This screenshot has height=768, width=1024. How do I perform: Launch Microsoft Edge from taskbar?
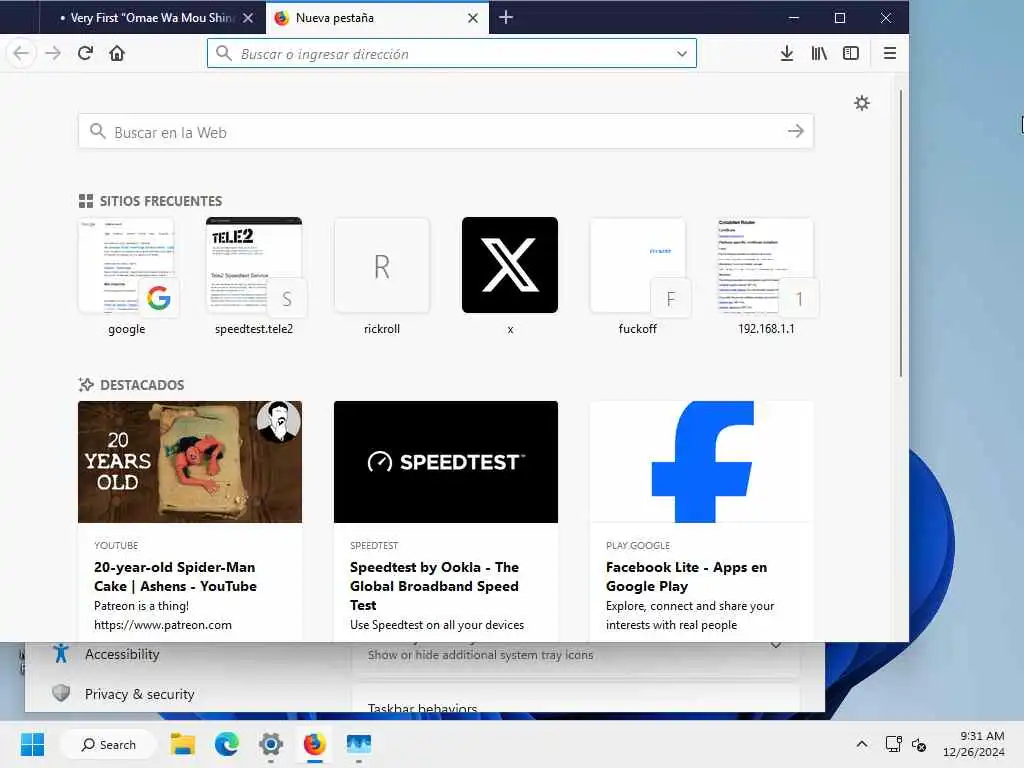click(x=227, y=744)
